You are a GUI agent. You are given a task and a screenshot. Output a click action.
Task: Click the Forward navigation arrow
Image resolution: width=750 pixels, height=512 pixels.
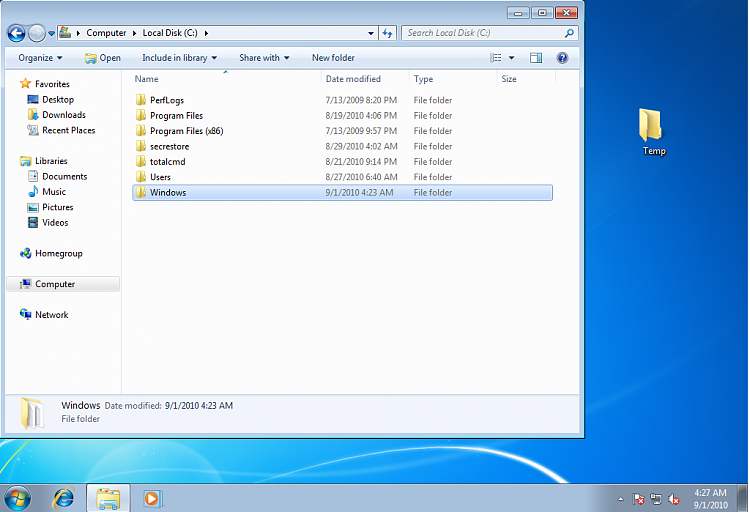36,33
